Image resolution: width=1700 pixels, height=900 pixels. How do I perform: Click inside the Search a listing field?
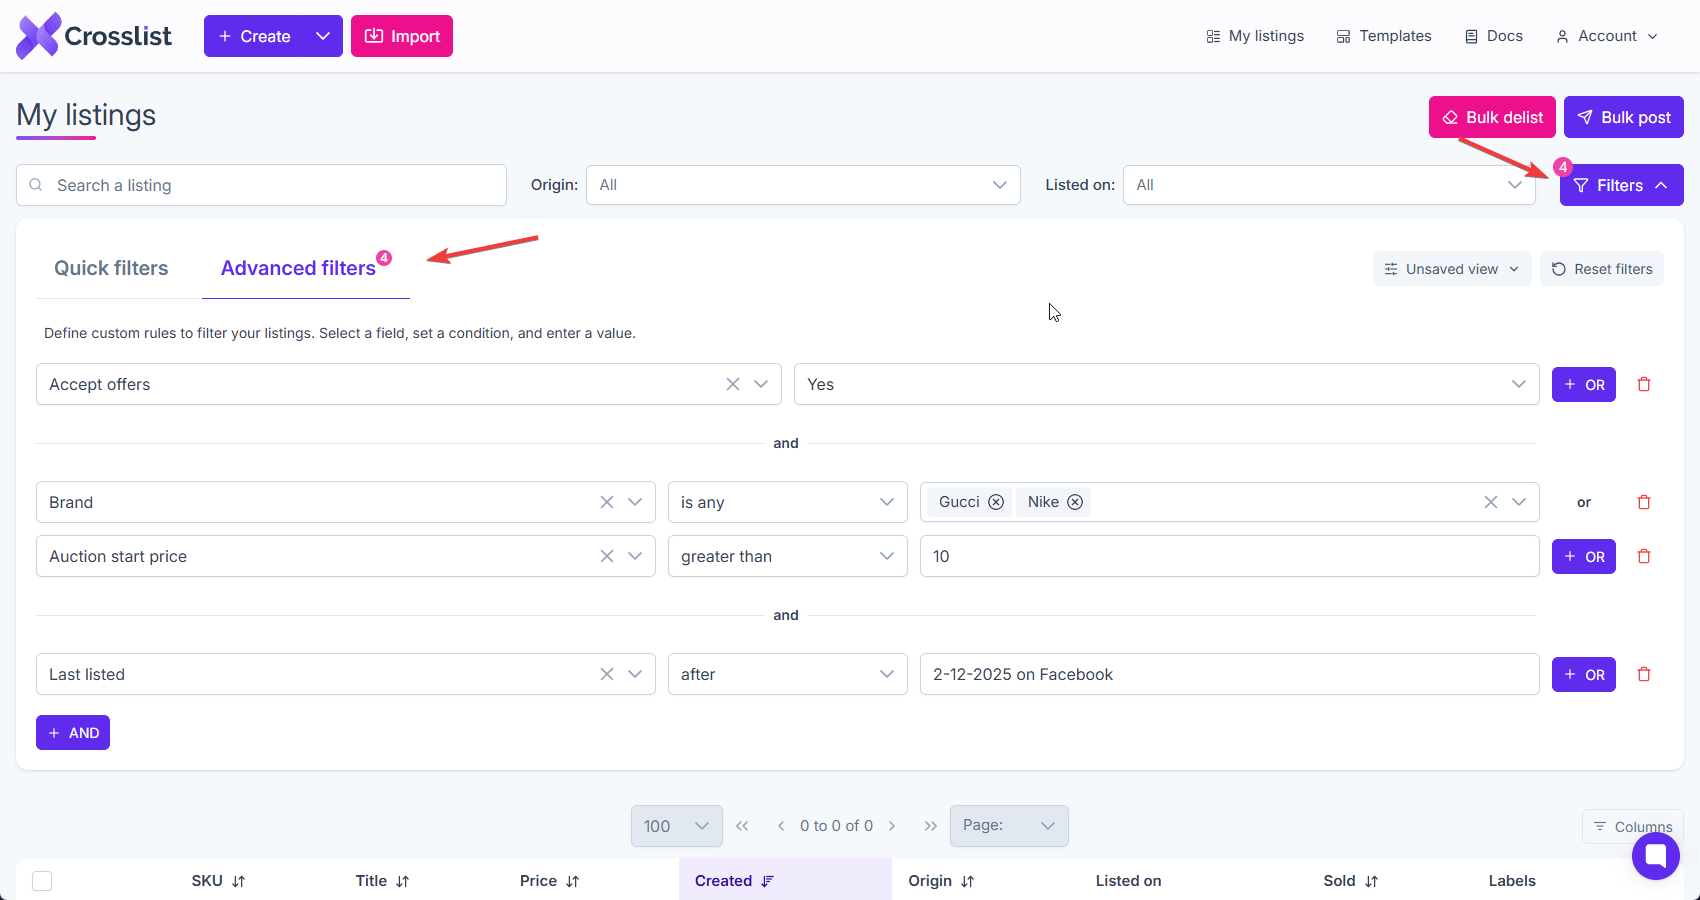tap(260, 185)
